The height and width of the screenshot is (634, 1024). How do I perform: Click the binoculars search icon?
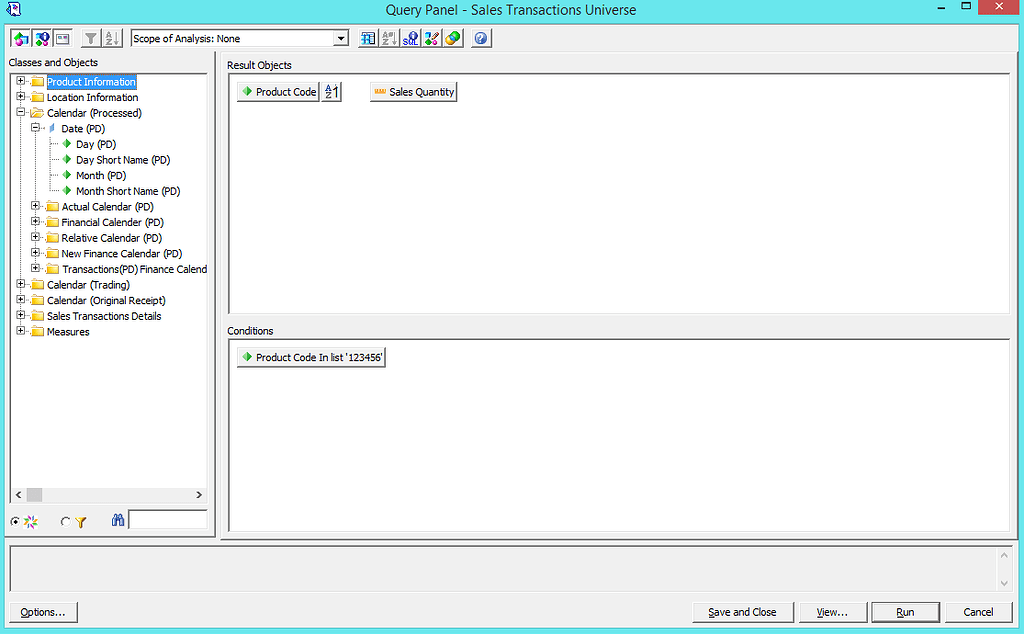[117, 520]
